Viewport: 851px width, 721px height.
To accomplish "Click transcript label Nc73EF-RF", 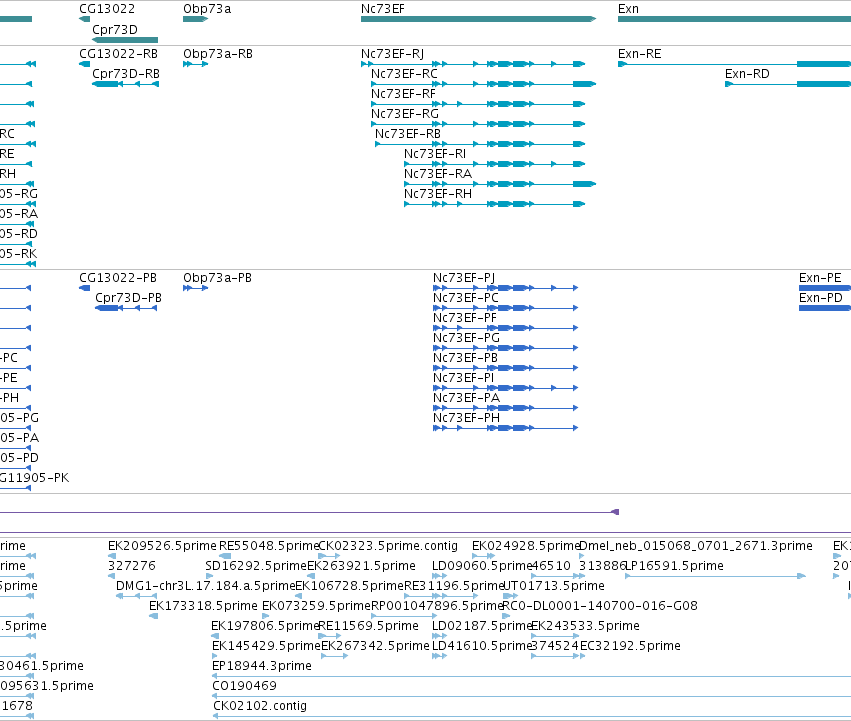I will (x=403, y=94).
